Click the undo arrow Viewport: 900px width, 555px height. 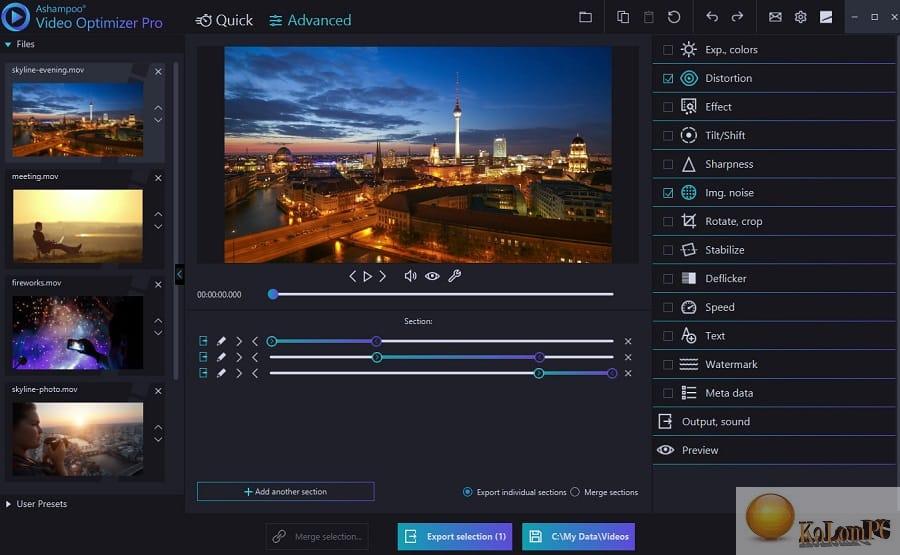[712, 17]
